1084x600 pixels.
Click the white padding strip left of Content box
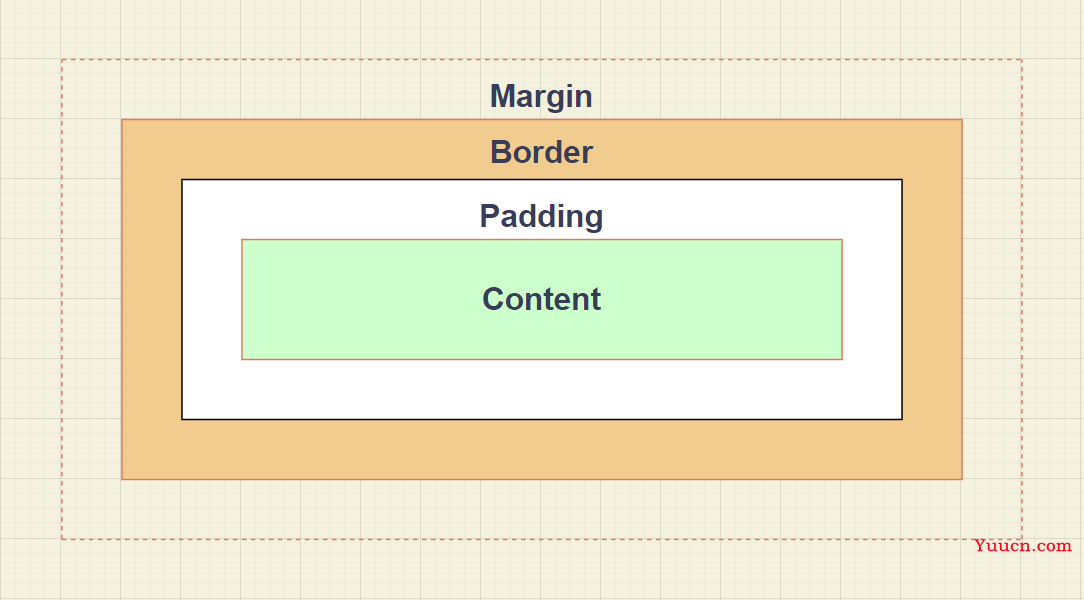[x=212, y=299]
